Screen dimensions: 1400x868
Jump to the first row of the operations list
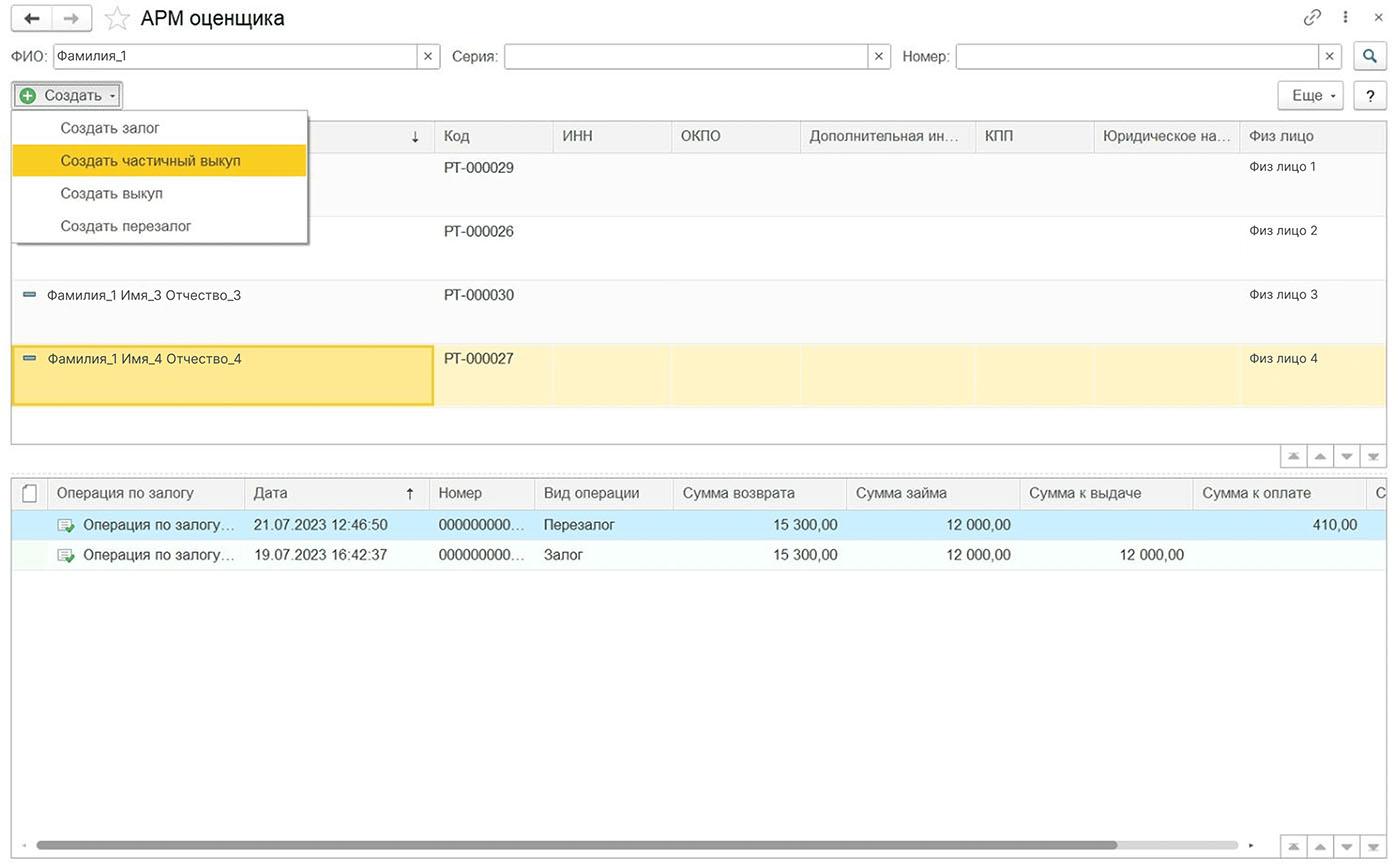point(1294,845)
